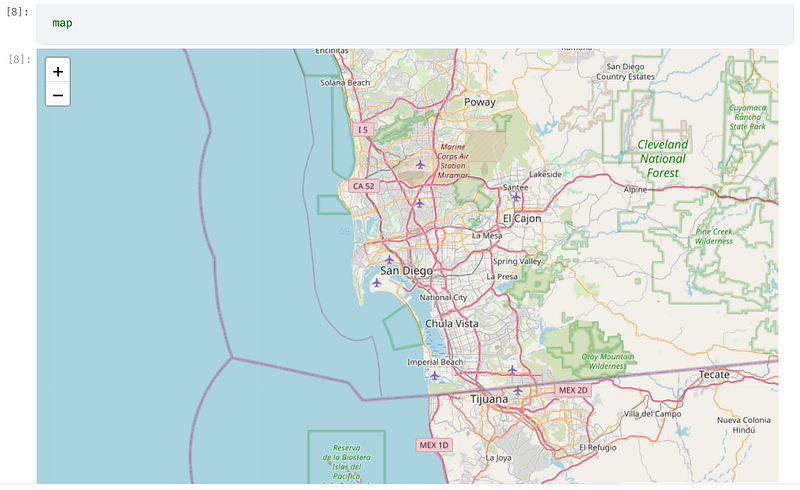
Task: Click the 'La Presa' label
Action: click(x=502, y=276)
